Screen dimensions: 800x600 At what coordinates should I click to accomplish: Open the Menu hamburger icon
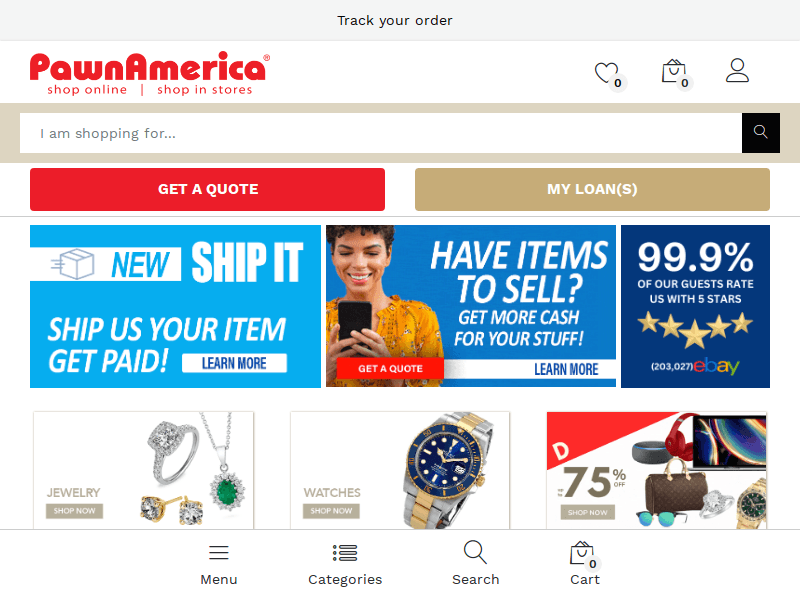pos(218,553)
